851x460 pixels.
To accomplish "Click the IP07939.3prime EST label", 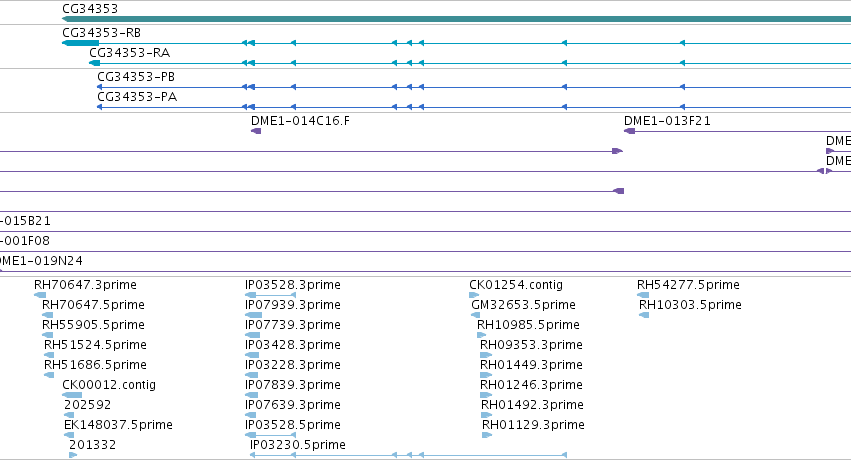I will (293, 305).
